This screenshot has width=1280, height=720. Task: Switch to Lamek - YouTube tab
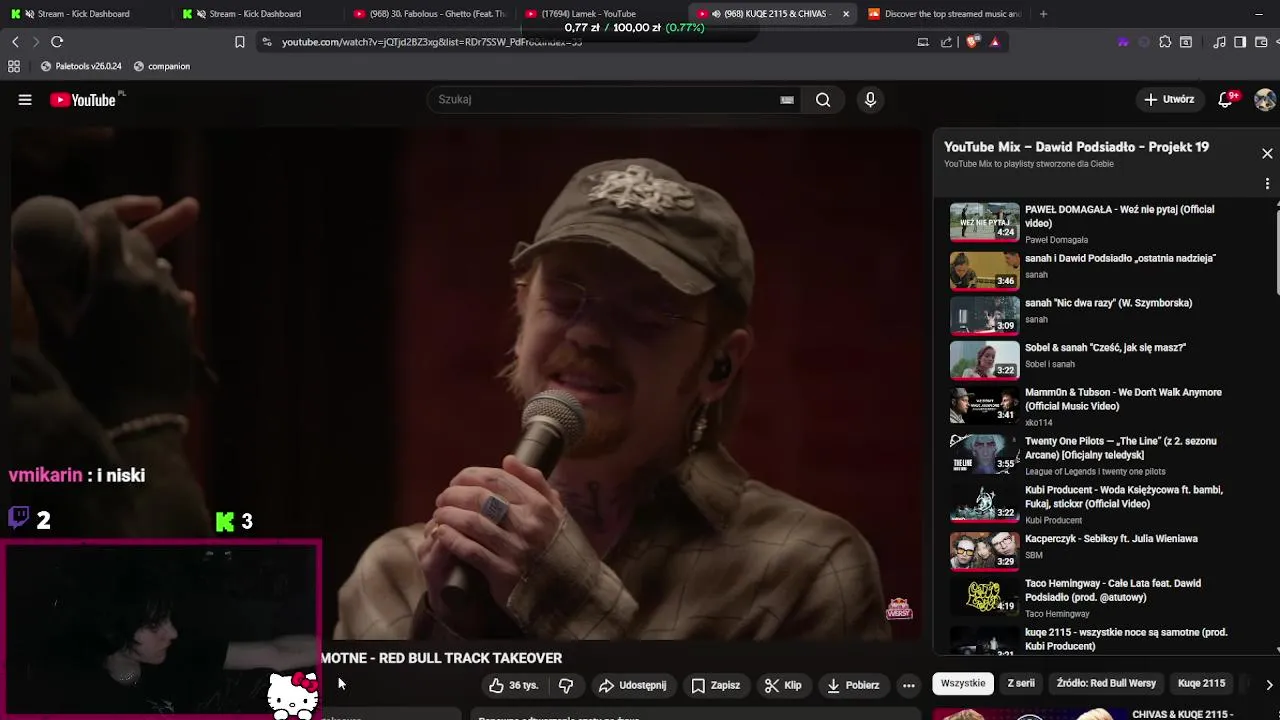pyautogui.click(x=601, y=14)
